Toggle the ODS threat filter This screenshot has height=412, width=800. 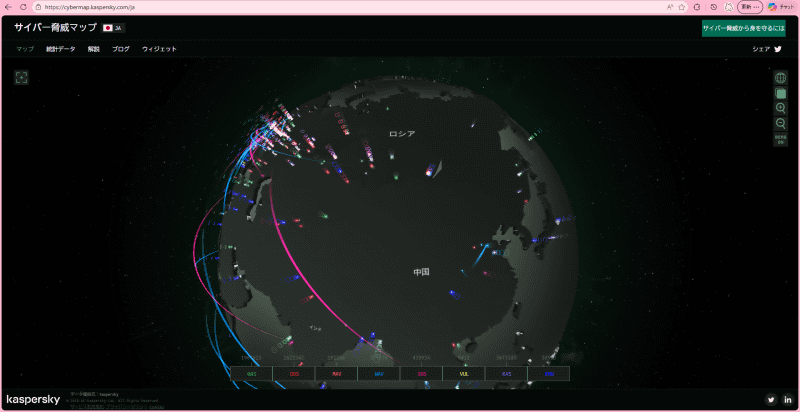(294, 373)
